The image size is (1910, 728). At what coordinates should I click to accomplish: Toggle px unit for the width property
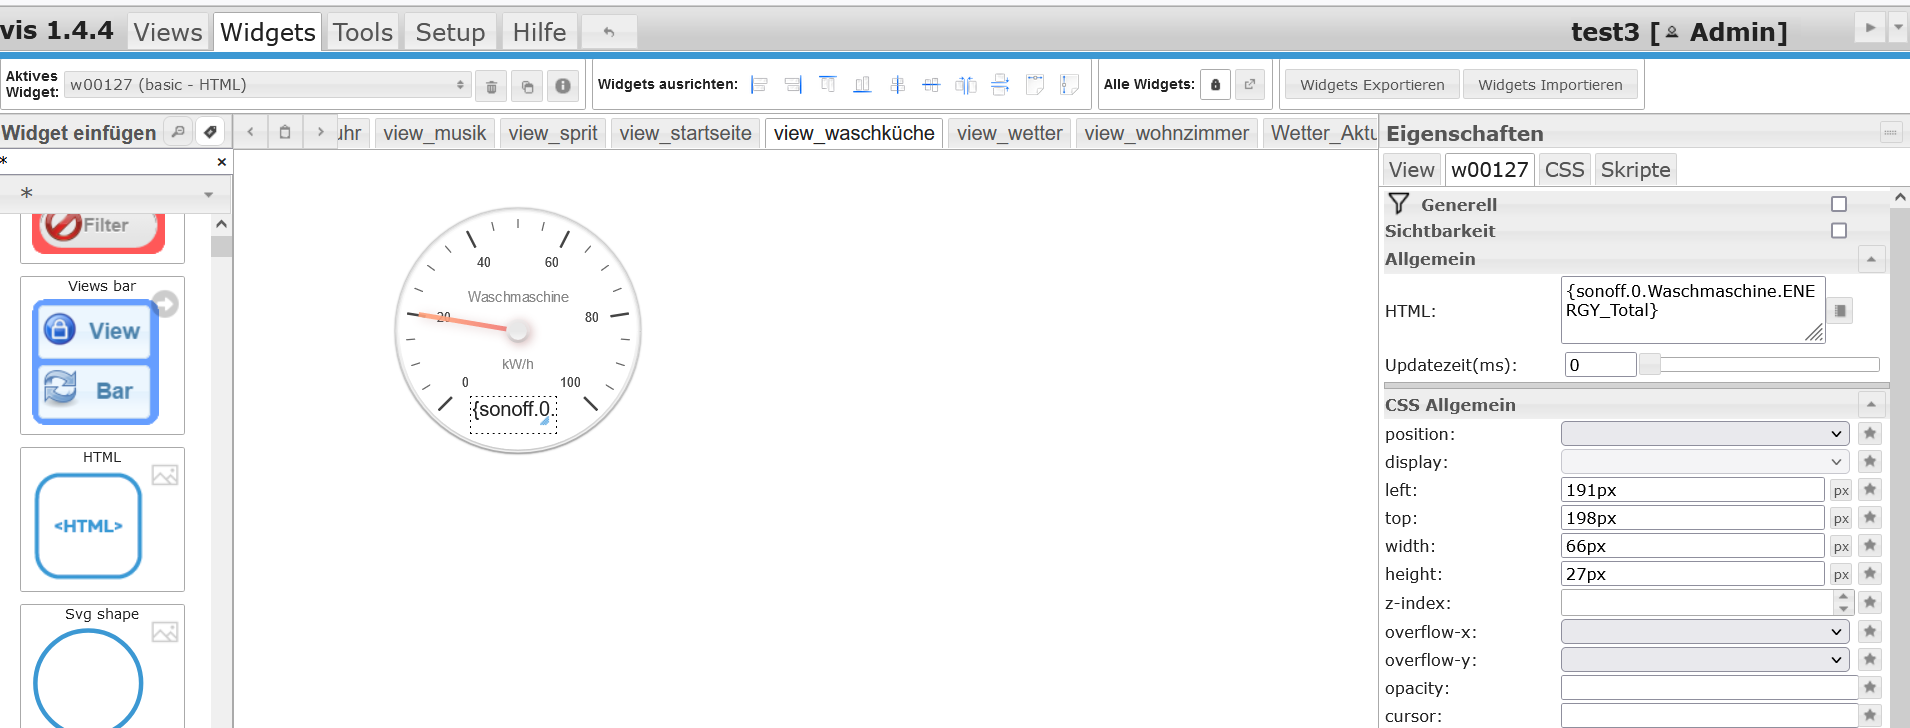tap(1841, 547)
